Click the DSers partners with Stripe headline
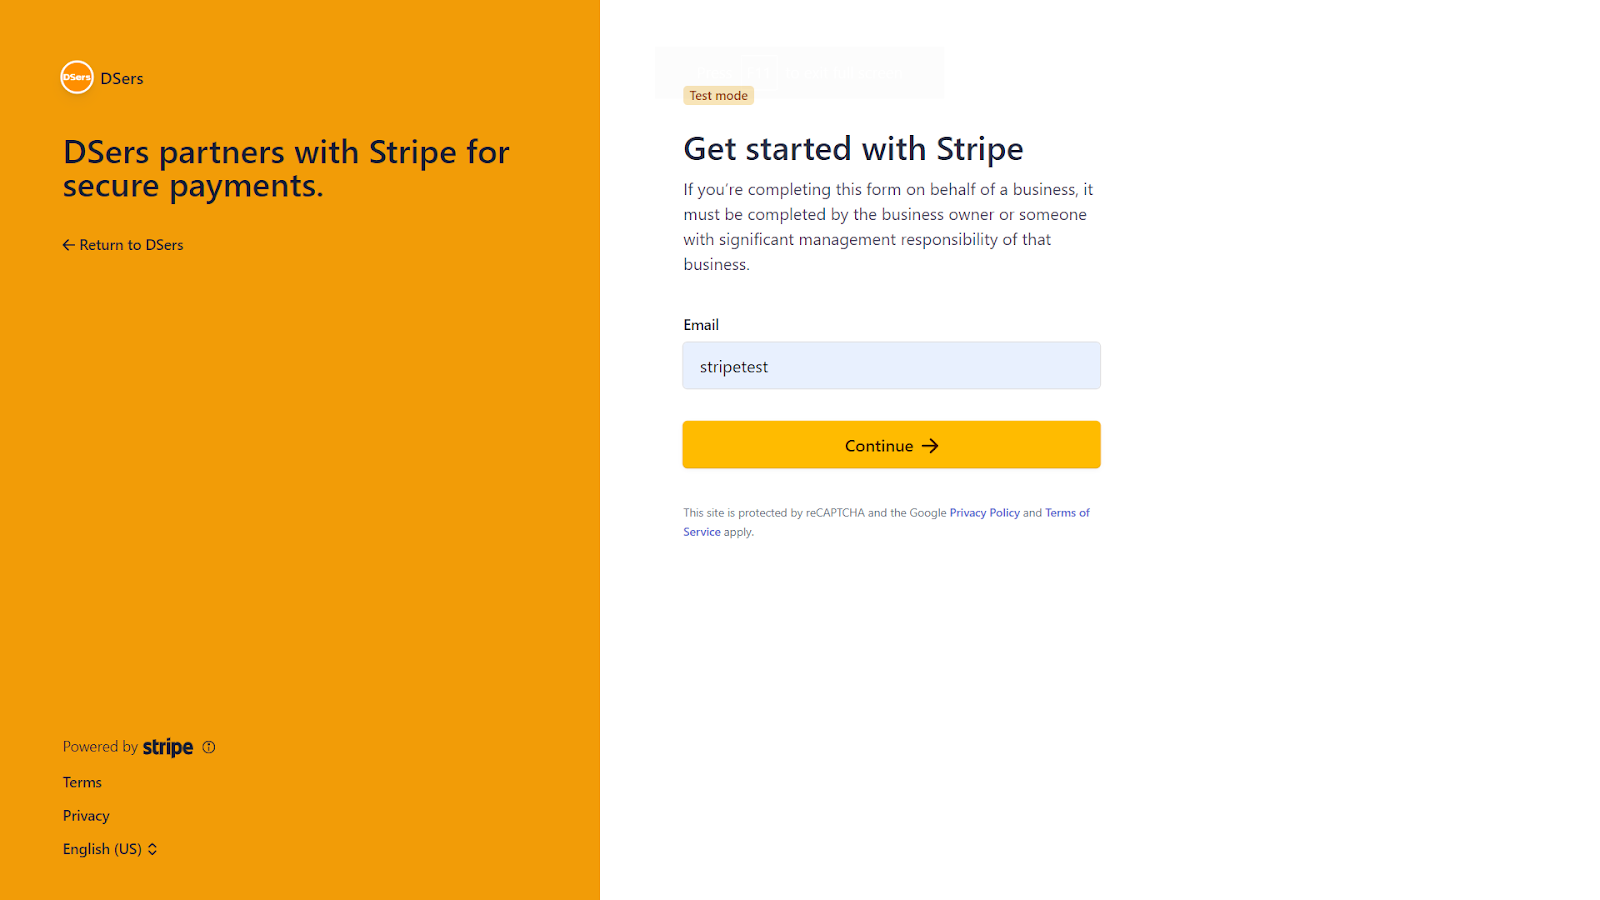Screen dimensions: 1600x900 286,169
